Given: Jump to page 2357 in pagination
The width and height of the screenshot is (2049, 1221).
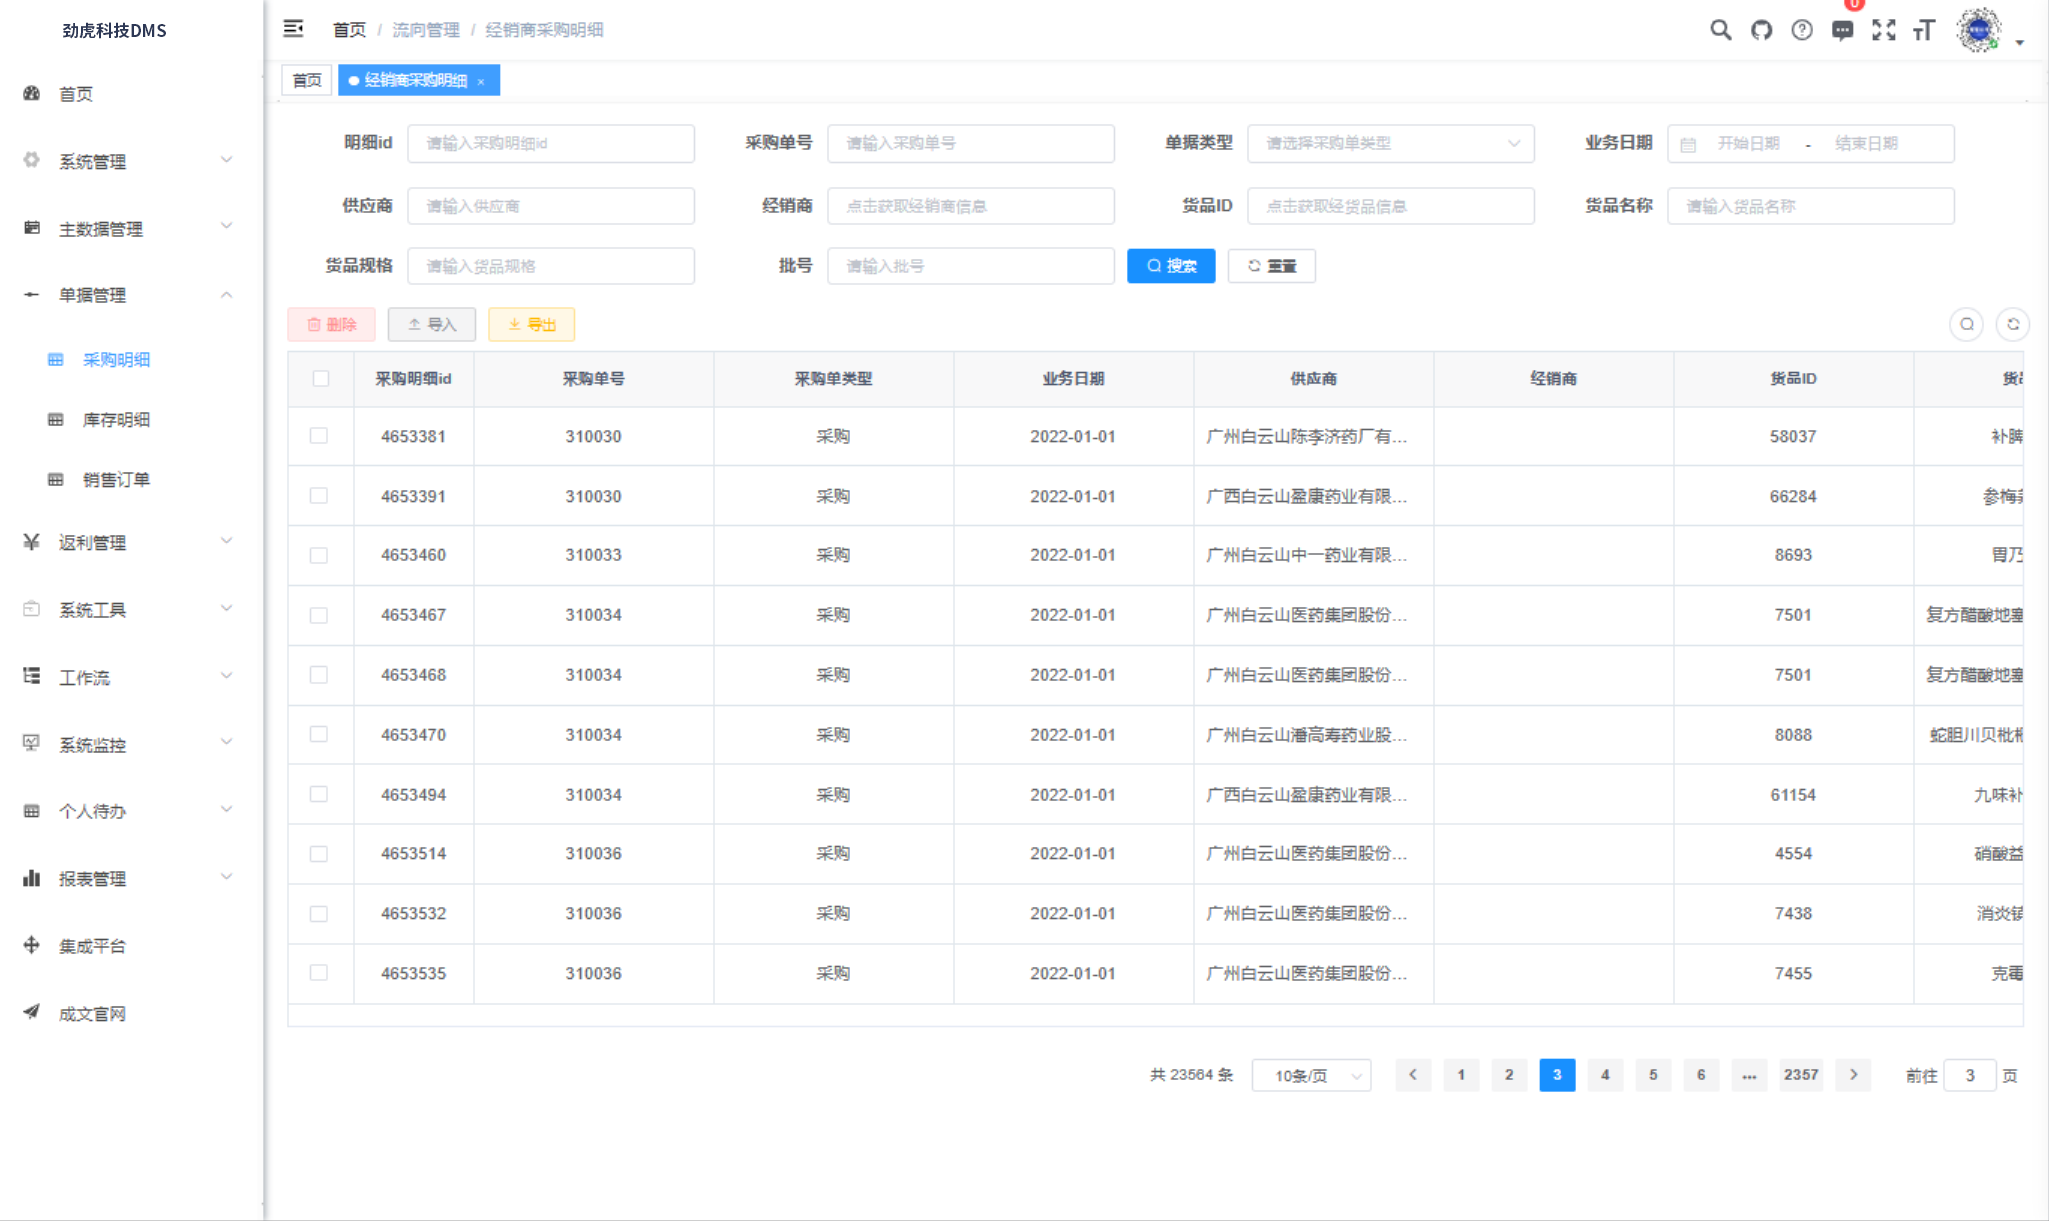Looking at the screenshot, I should [1801, 1075].
